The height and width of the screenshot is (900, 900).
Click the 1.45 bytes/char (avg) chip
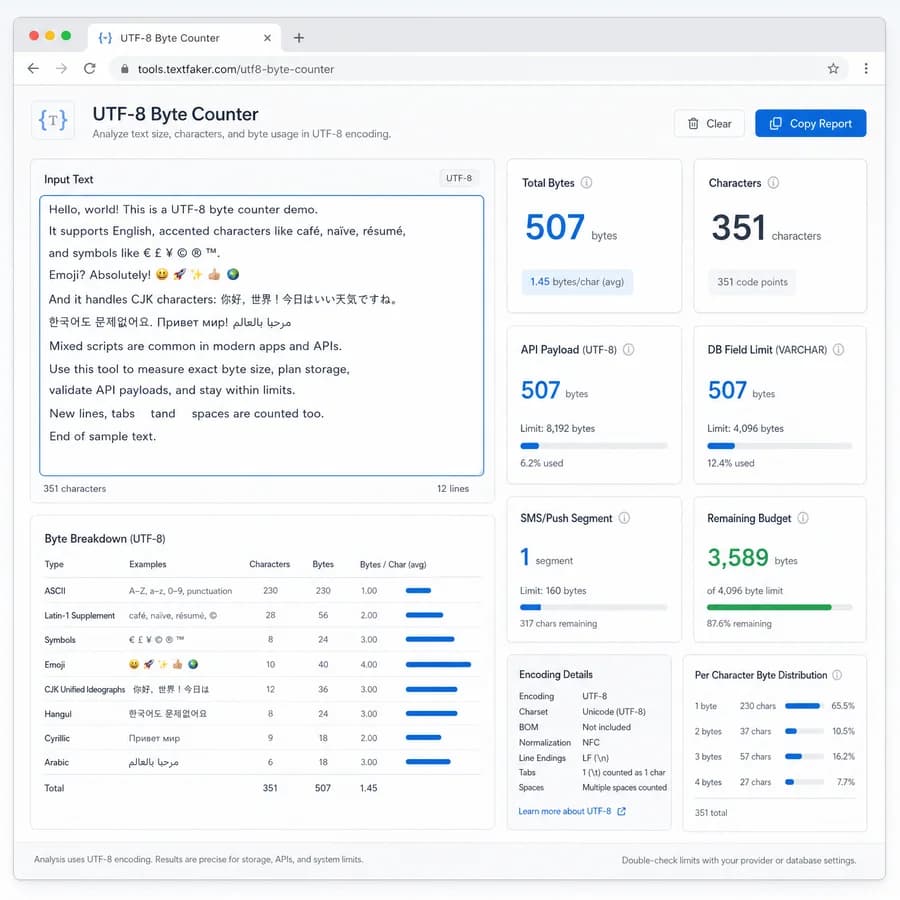point(577,282)
